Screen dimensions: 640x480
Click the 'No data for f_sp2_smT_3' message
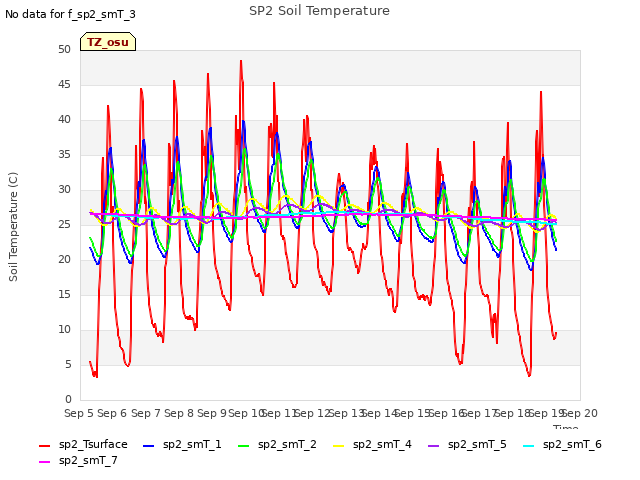70,14
